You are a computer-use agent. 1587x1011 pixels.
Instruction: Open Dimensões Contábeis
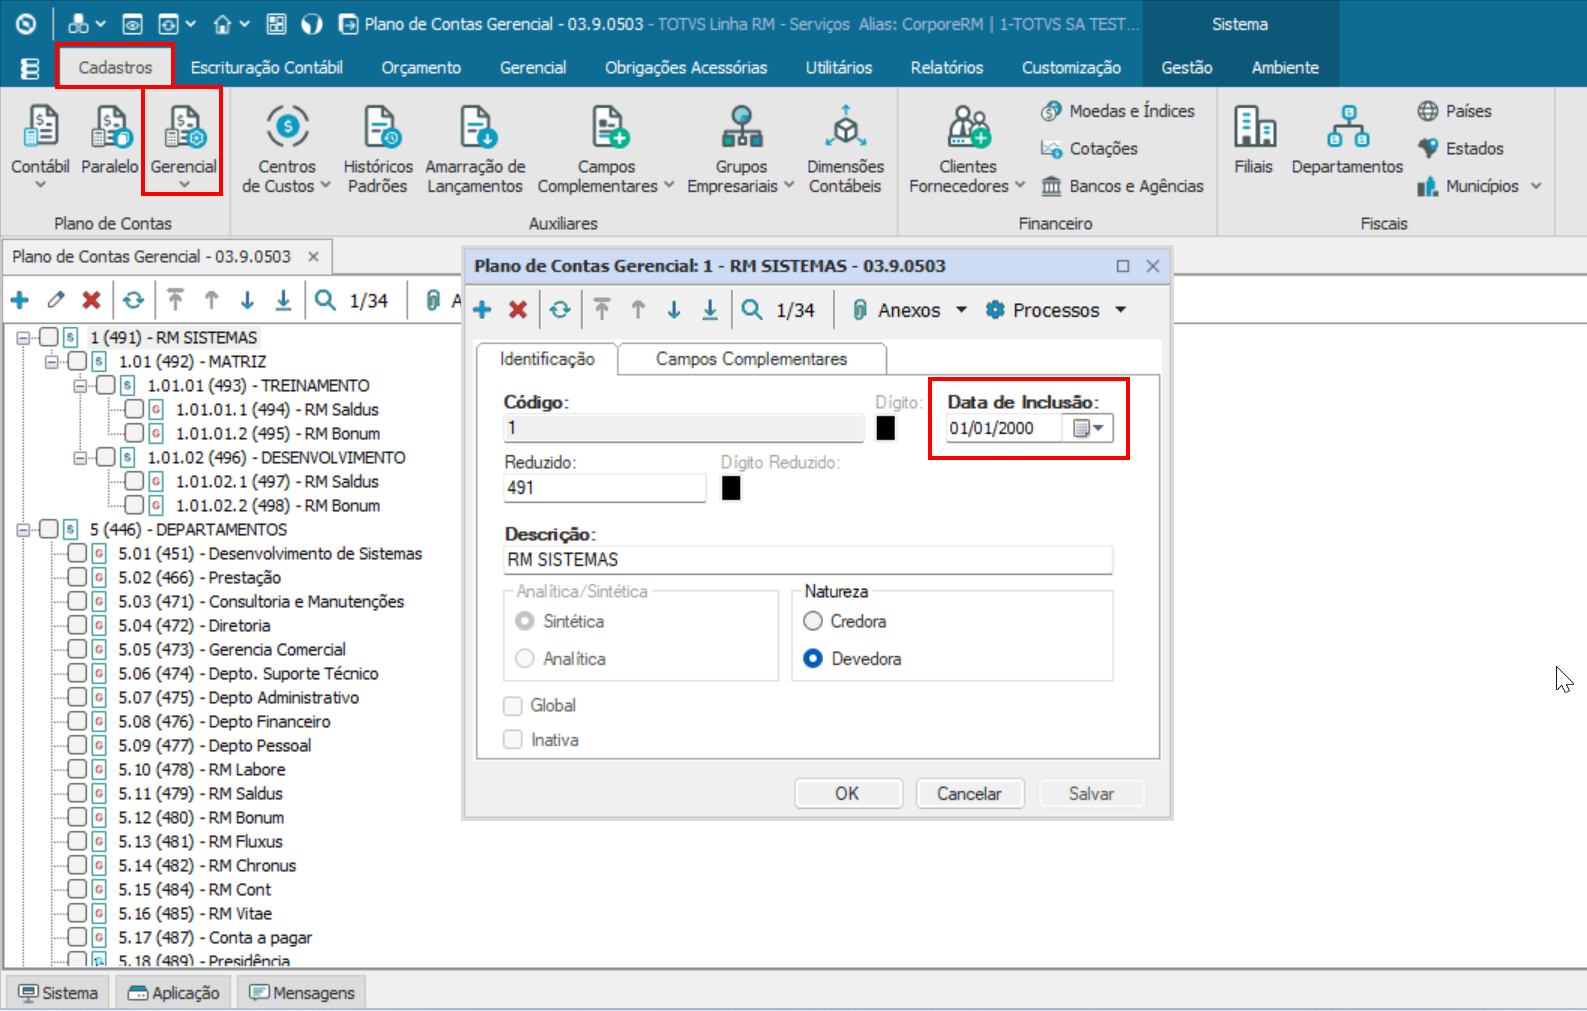coord(845,148)
